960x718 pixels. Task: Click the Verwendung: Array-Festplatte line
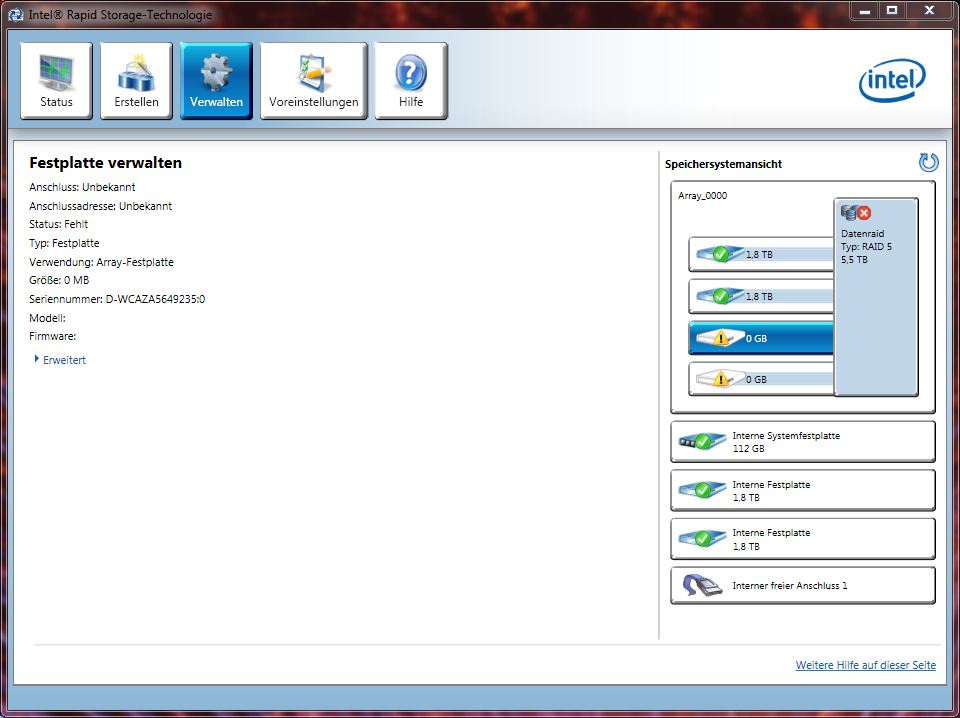coord(102,262)
